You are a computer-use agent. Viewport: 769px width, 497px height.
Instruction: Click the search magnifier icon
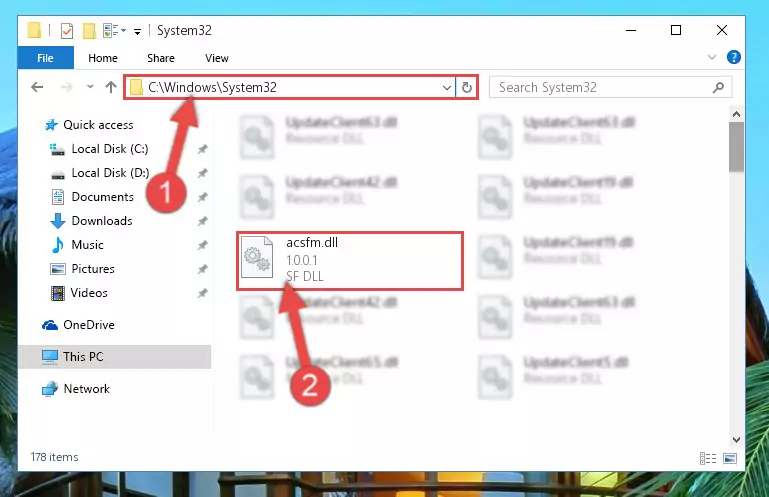point(718,88)
